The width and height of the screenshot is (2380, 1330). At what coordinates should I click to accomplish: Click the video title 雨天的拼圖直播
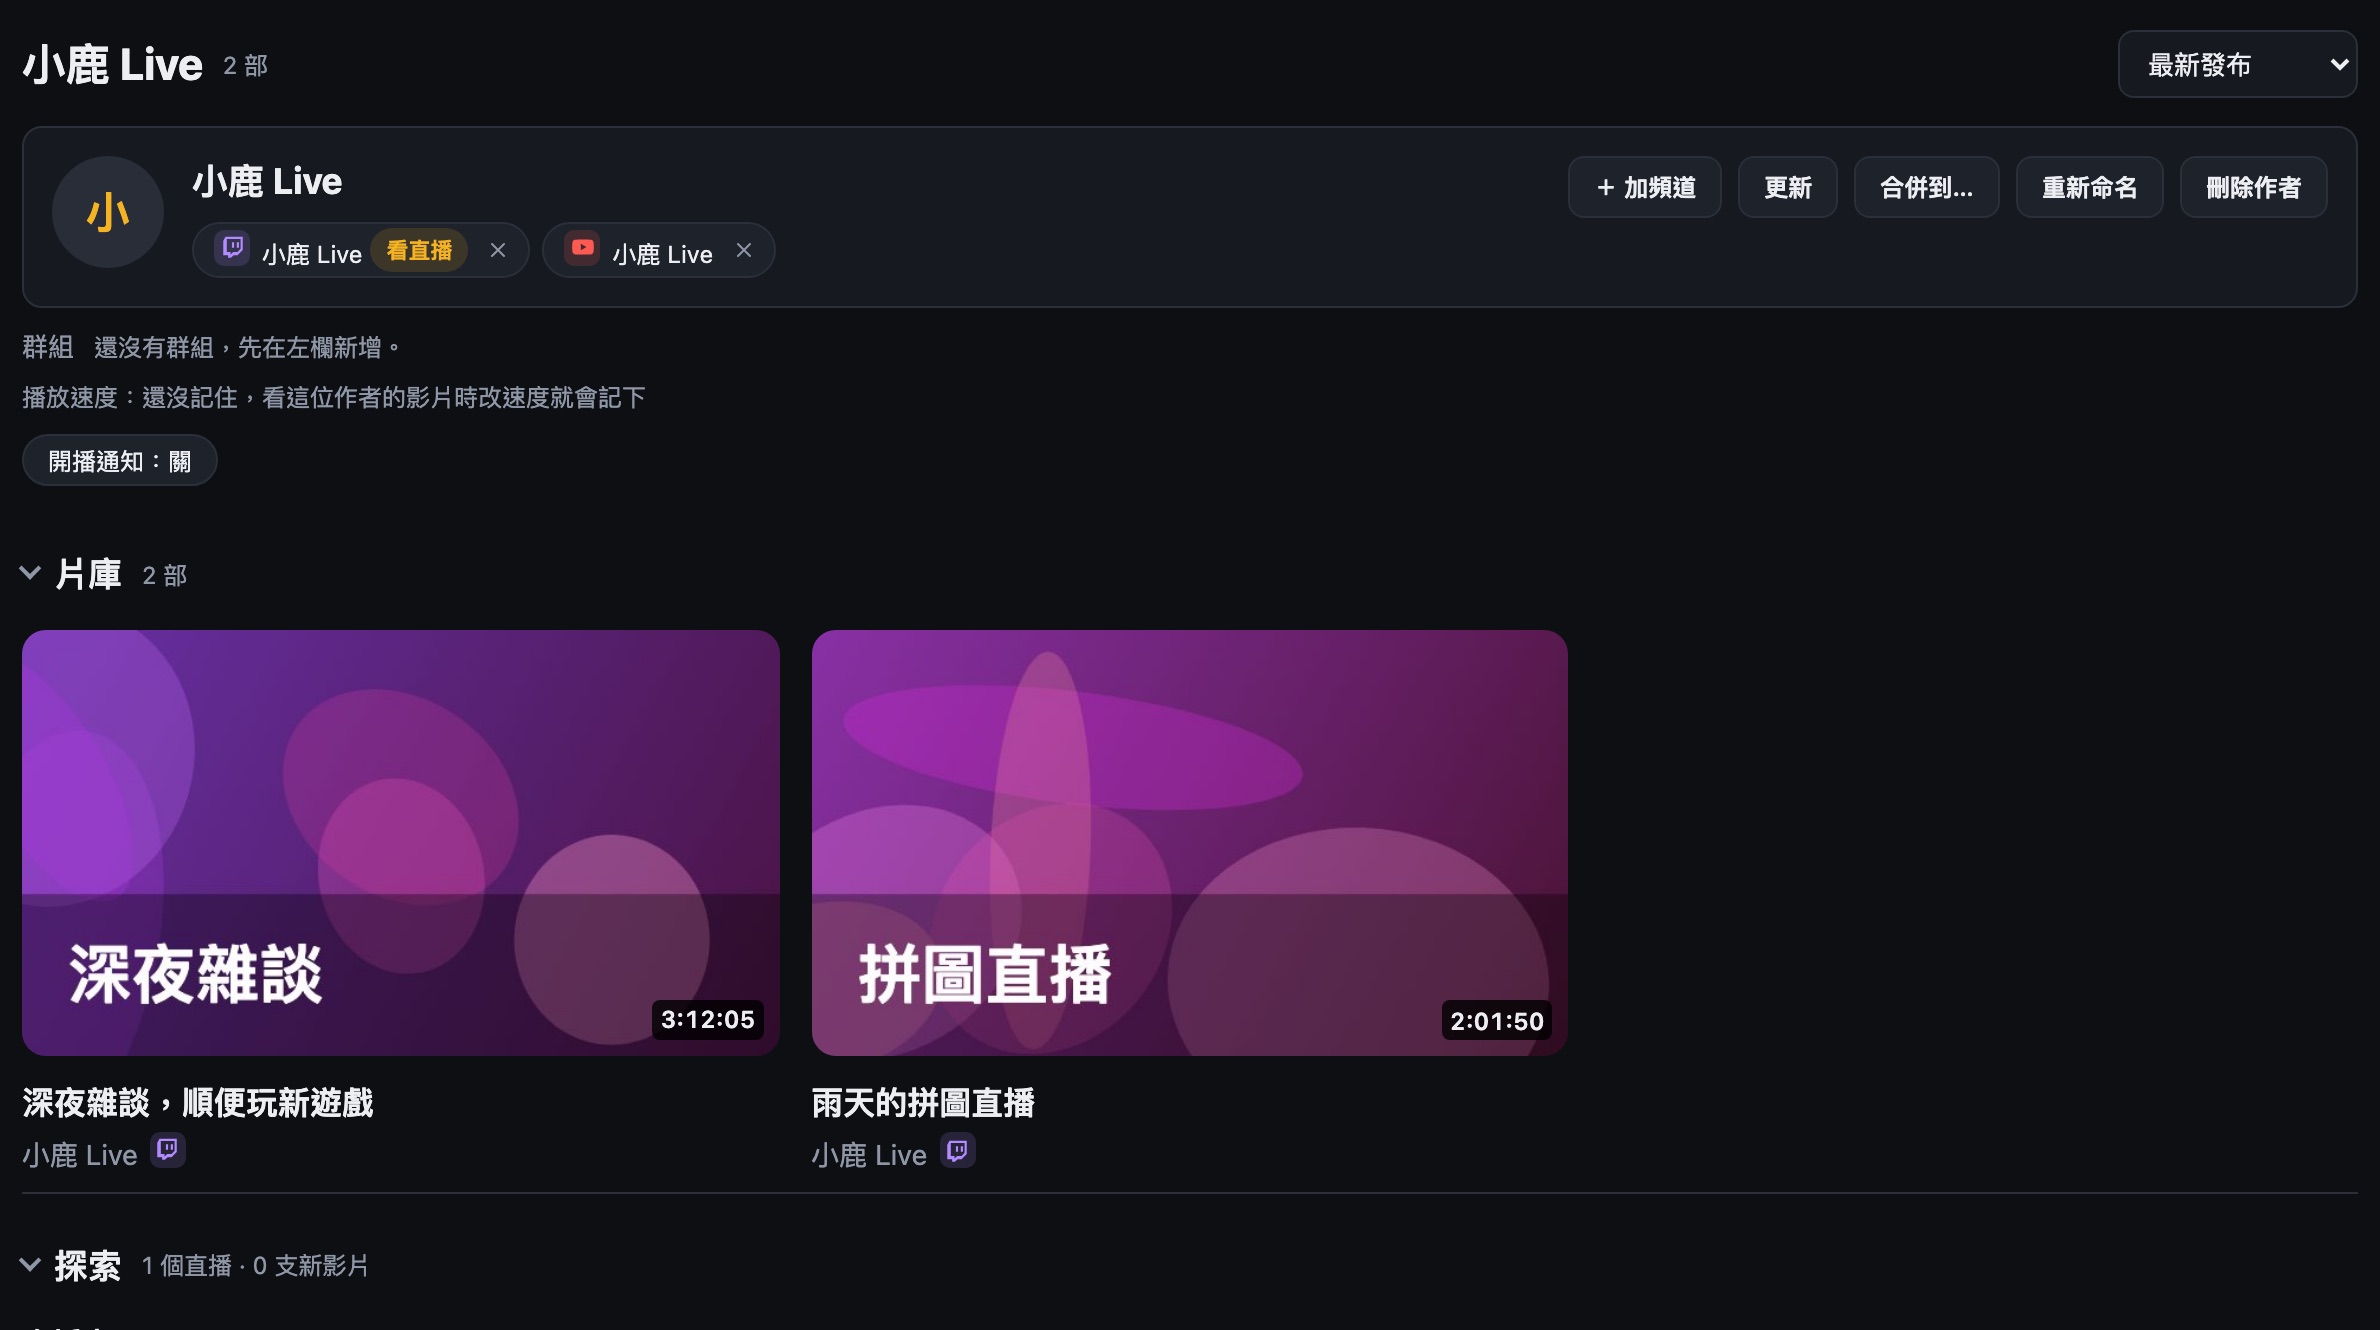(924, 1102)
